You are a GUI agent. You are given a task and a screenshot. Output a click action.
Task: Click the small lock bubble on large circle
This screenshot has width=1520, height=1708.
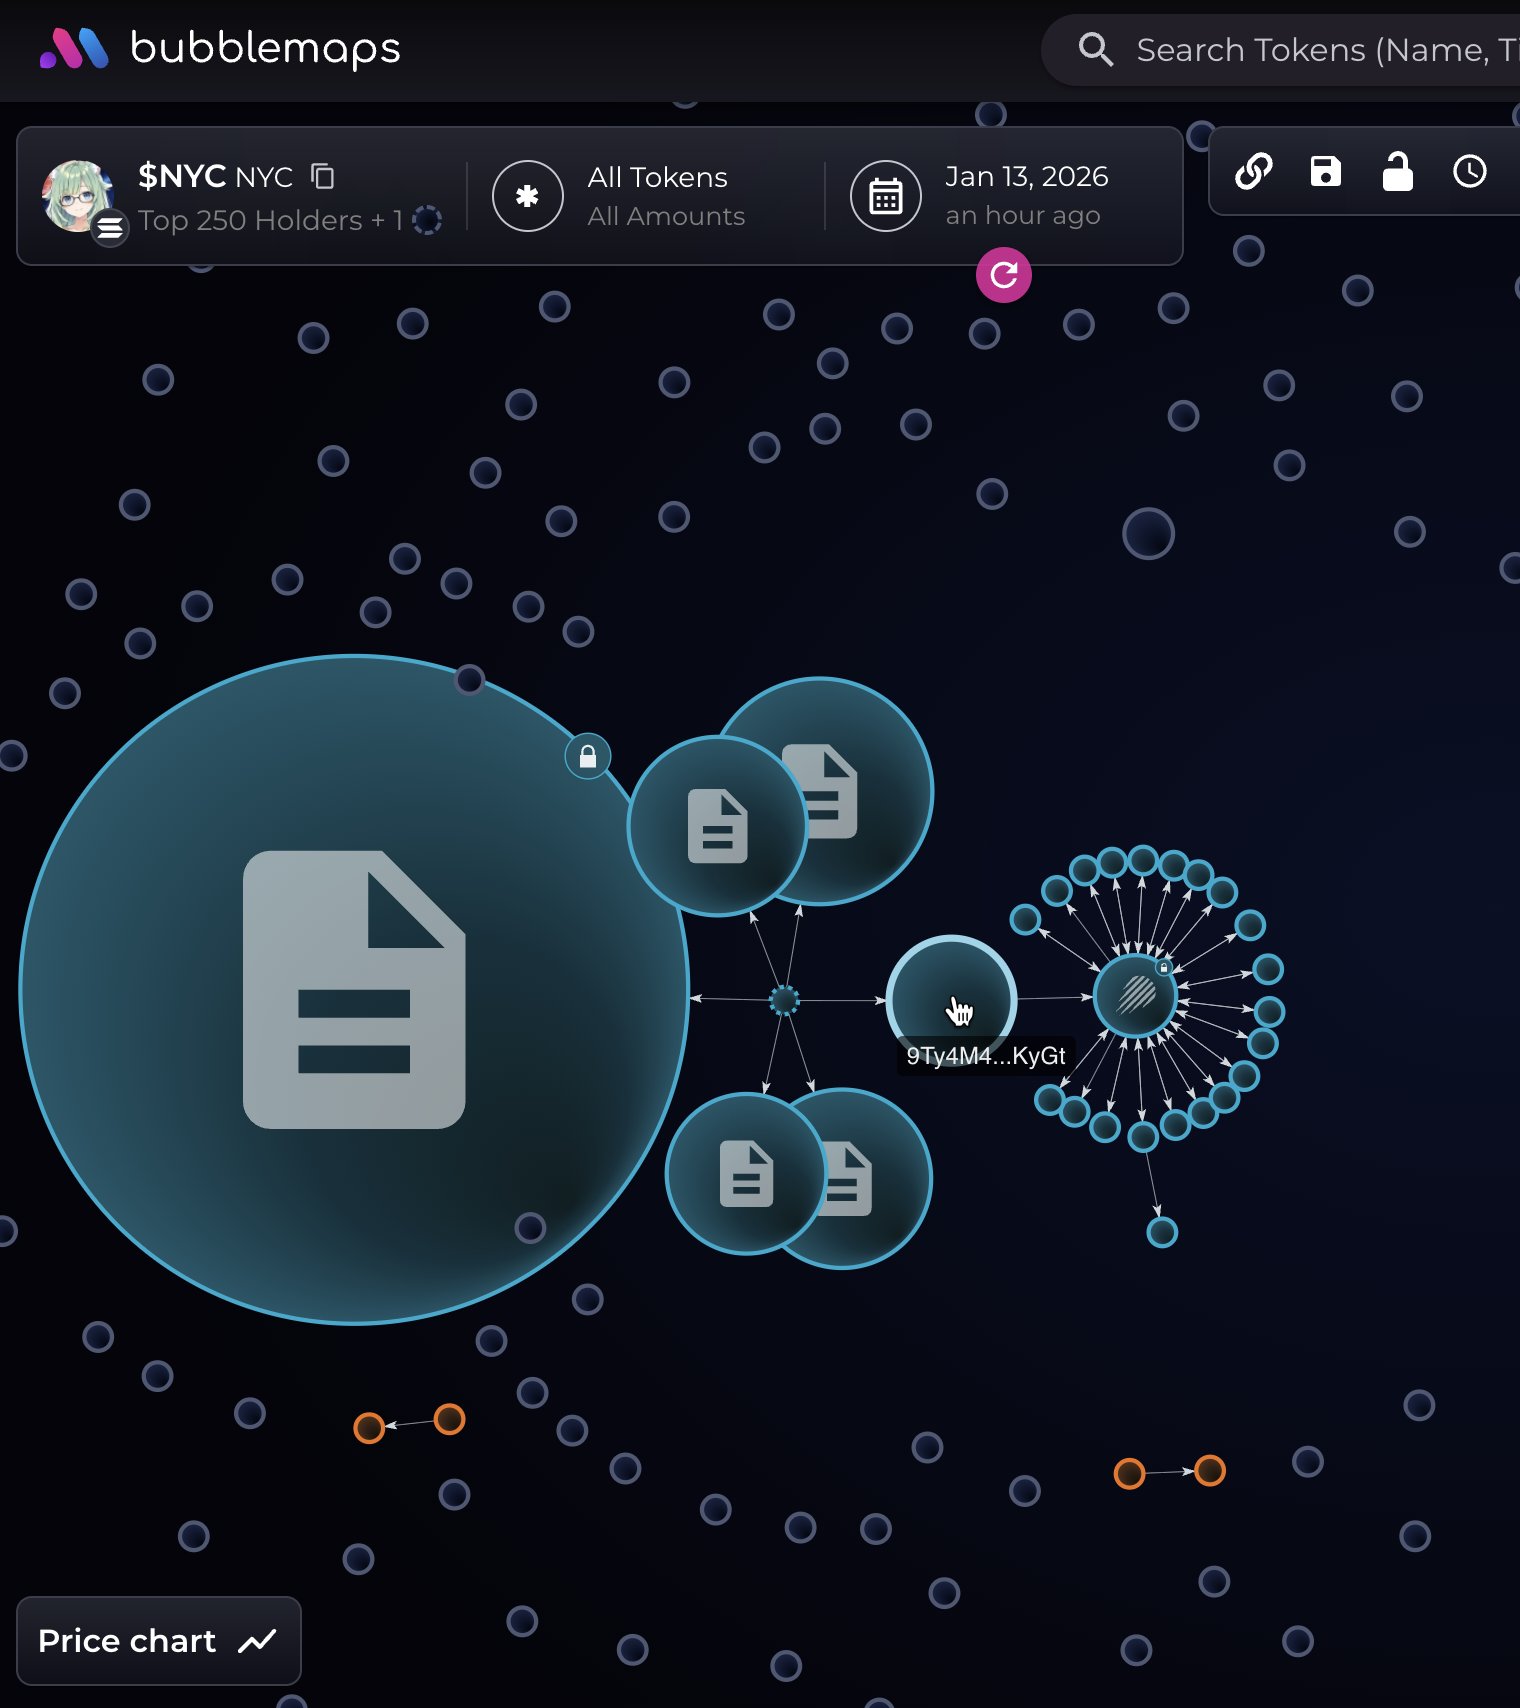pos(588,757)
